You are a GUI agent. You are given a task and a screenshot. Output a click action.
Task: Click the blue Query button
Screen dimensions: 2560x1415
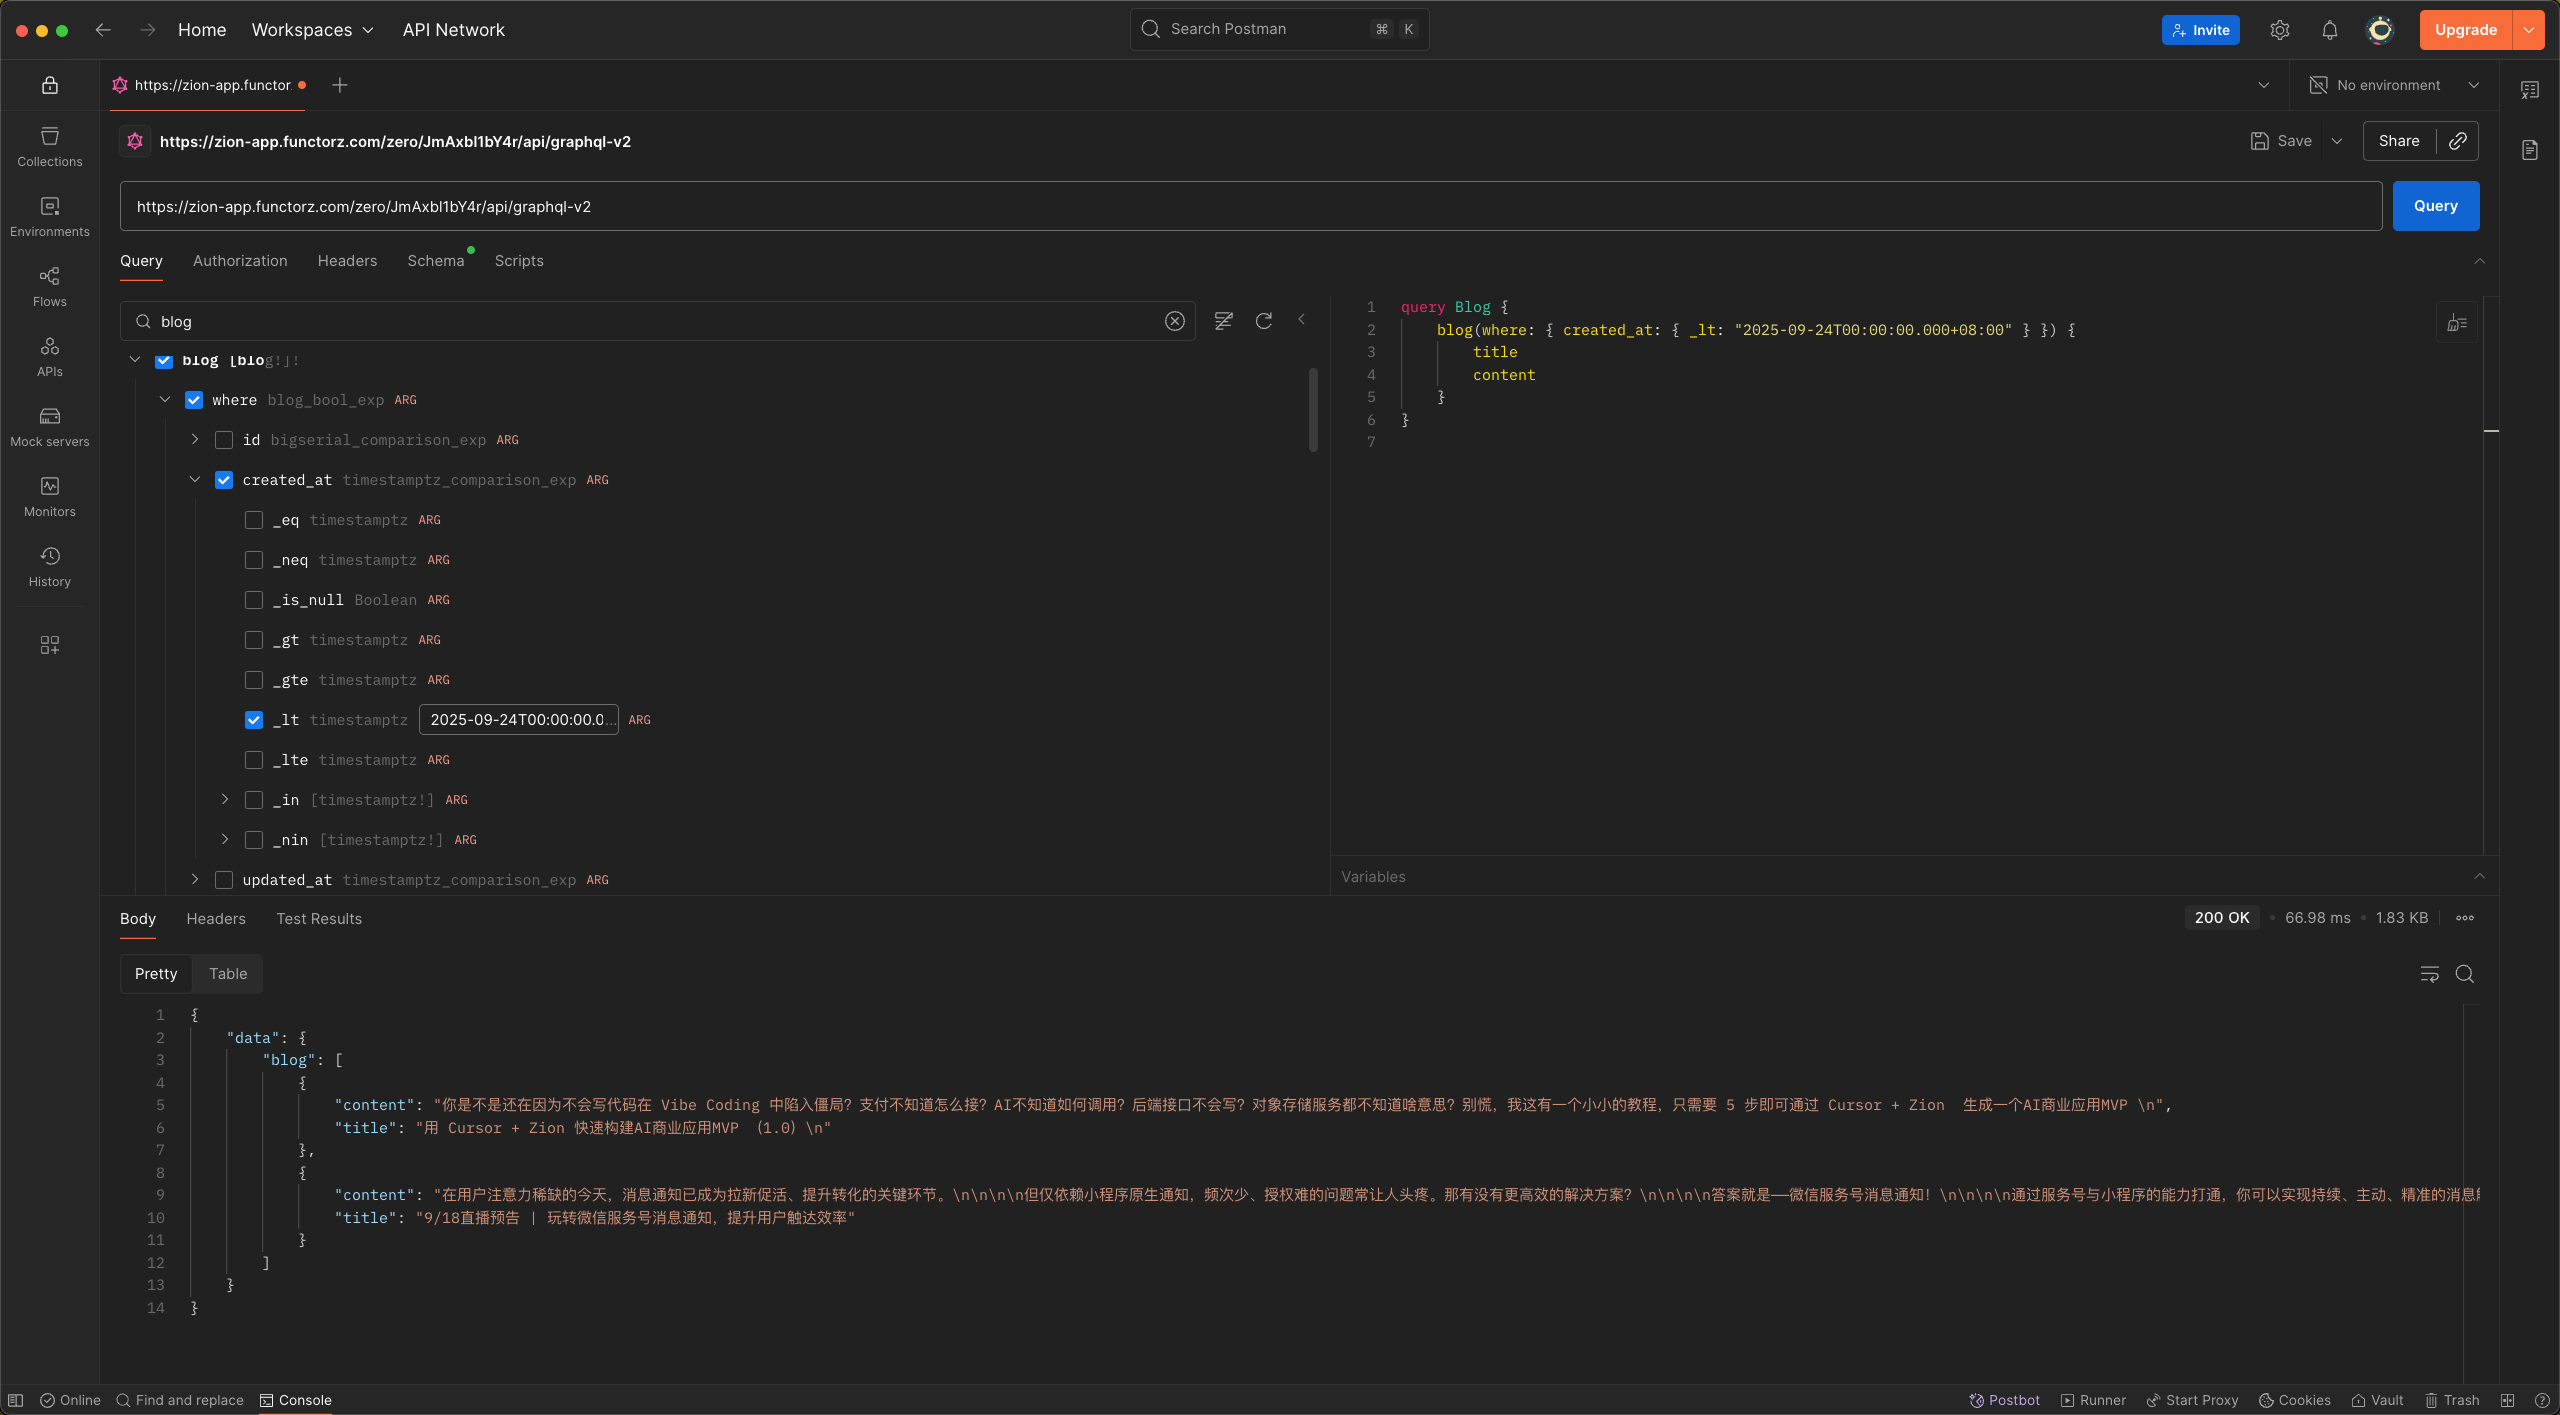click(x=2435, y=206)
